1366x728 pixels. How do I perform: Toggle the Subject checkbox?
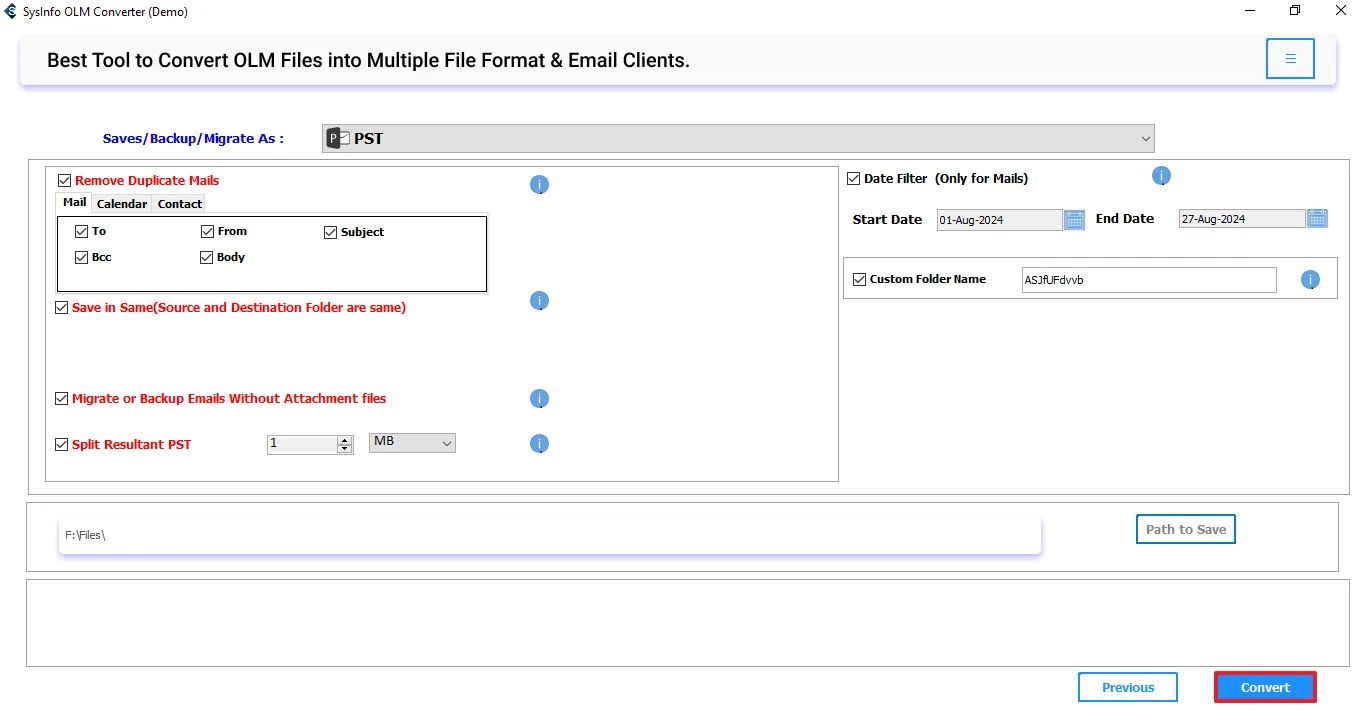pos(331,232)
